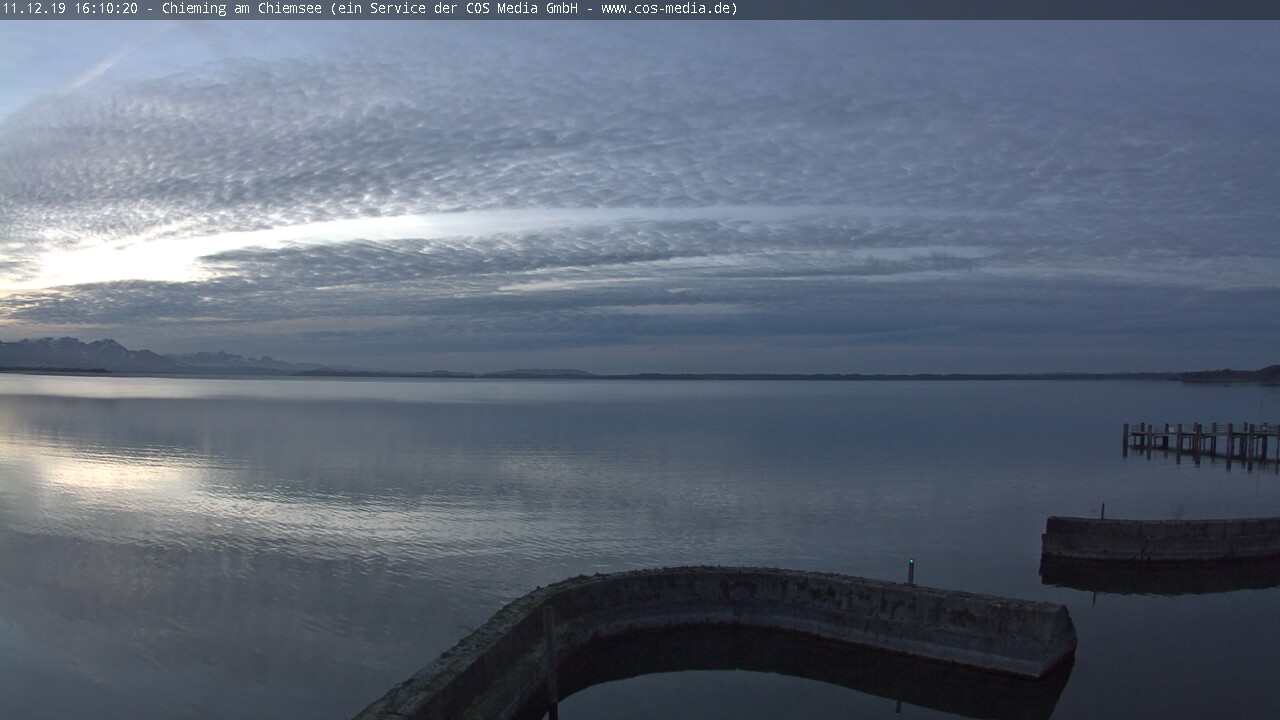Click the sun reflection on the lake
Image resolution: width=1280 pixels, height=720 pixels.
[x=110, y=470]
